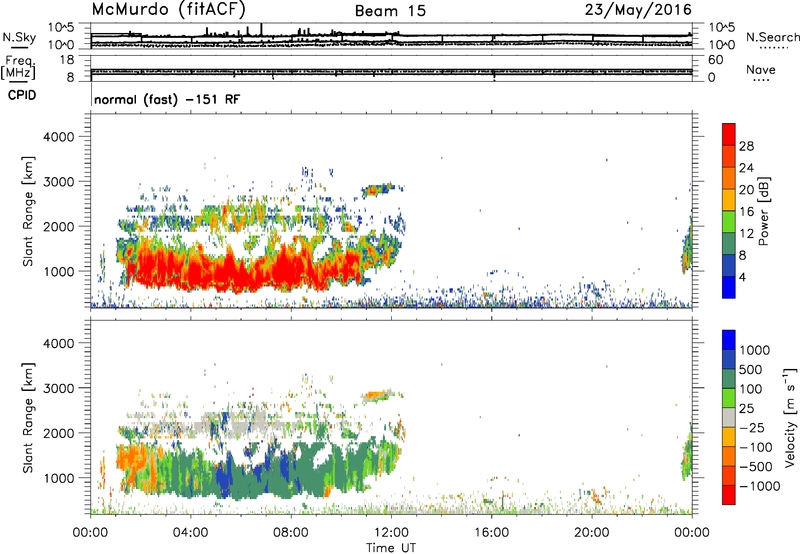800x554 pixels.
Task: Click the Nave legend label
Action: click(761, 69)
